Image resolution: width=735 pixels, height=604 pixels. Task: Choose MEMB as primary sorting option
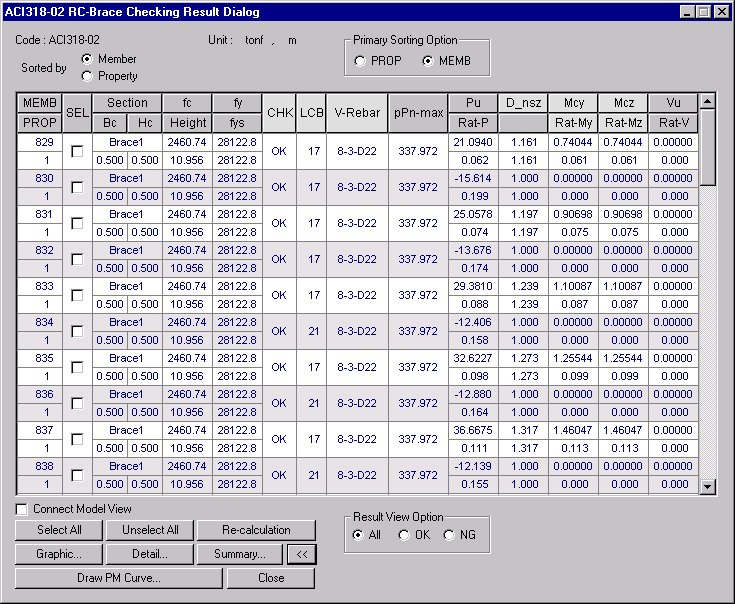(x=429, y=61)
